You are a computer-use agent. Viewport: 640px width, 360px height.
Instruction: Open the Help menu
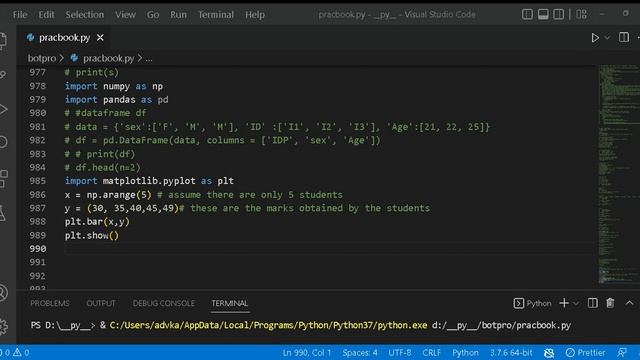point(255,15)
